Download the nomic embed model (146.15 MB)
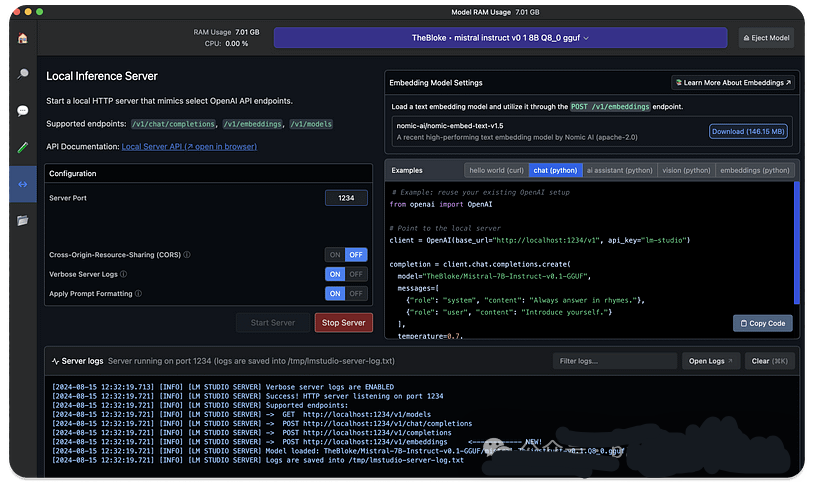 [748, 131]
